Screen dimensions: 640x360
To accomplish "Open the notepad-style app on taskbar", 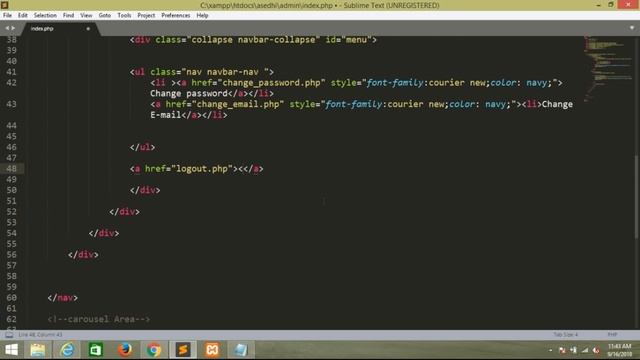I will [241, 350].
